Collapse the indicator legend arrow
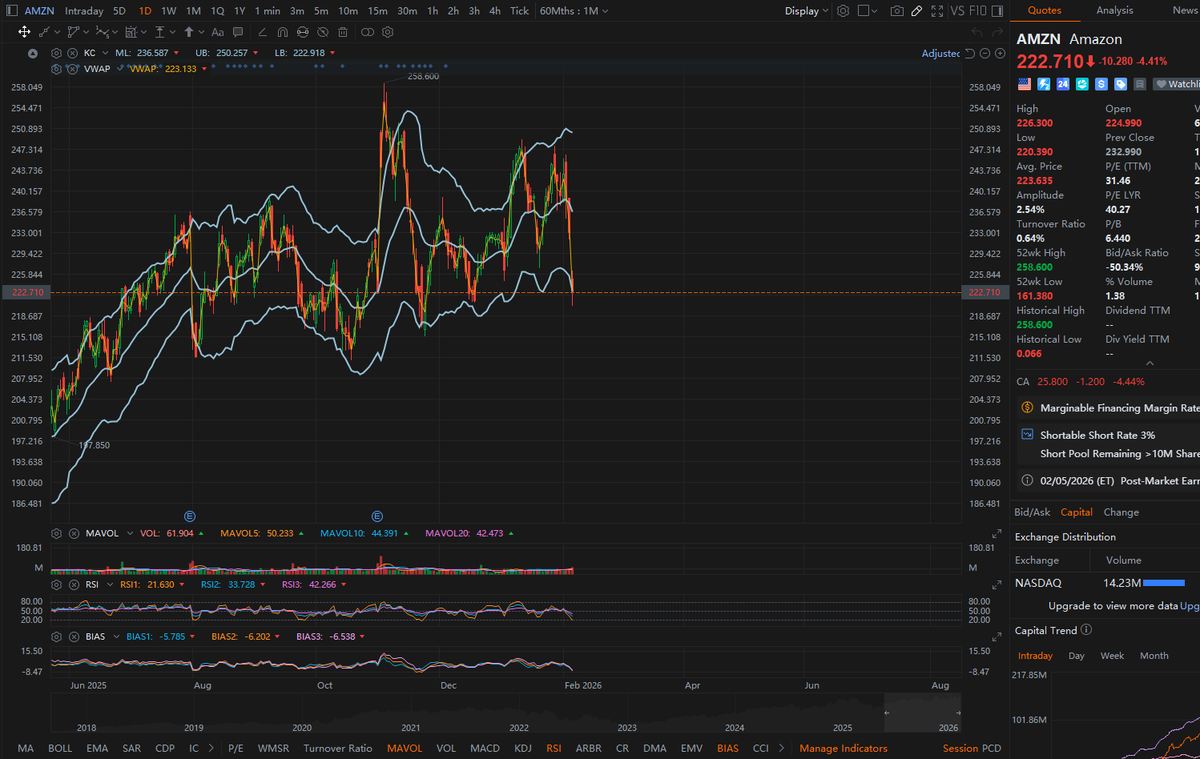The height and width of the screenshot is (759, 1200). [x=32, y=53]
